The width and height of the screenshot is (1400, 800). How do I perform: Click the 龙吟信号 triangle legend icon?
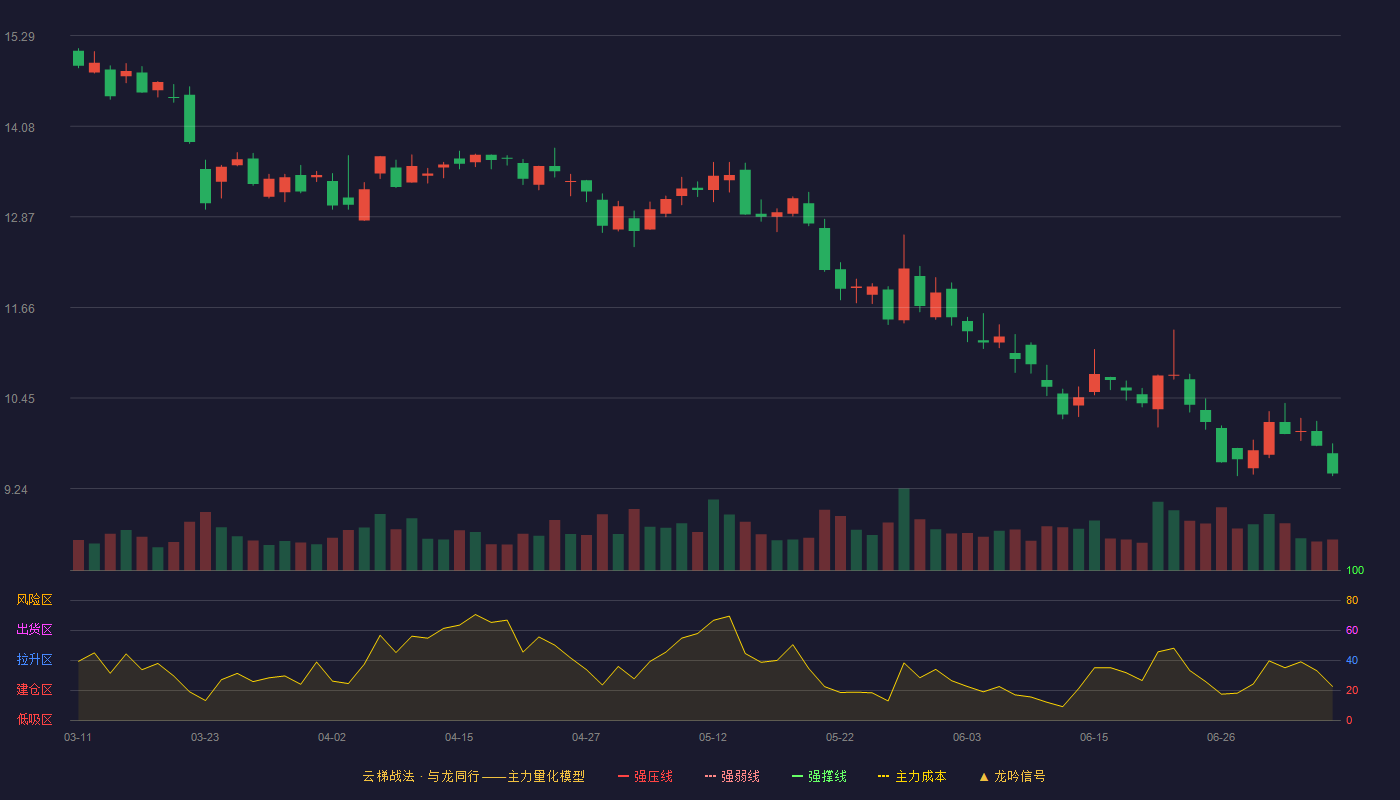984,776
